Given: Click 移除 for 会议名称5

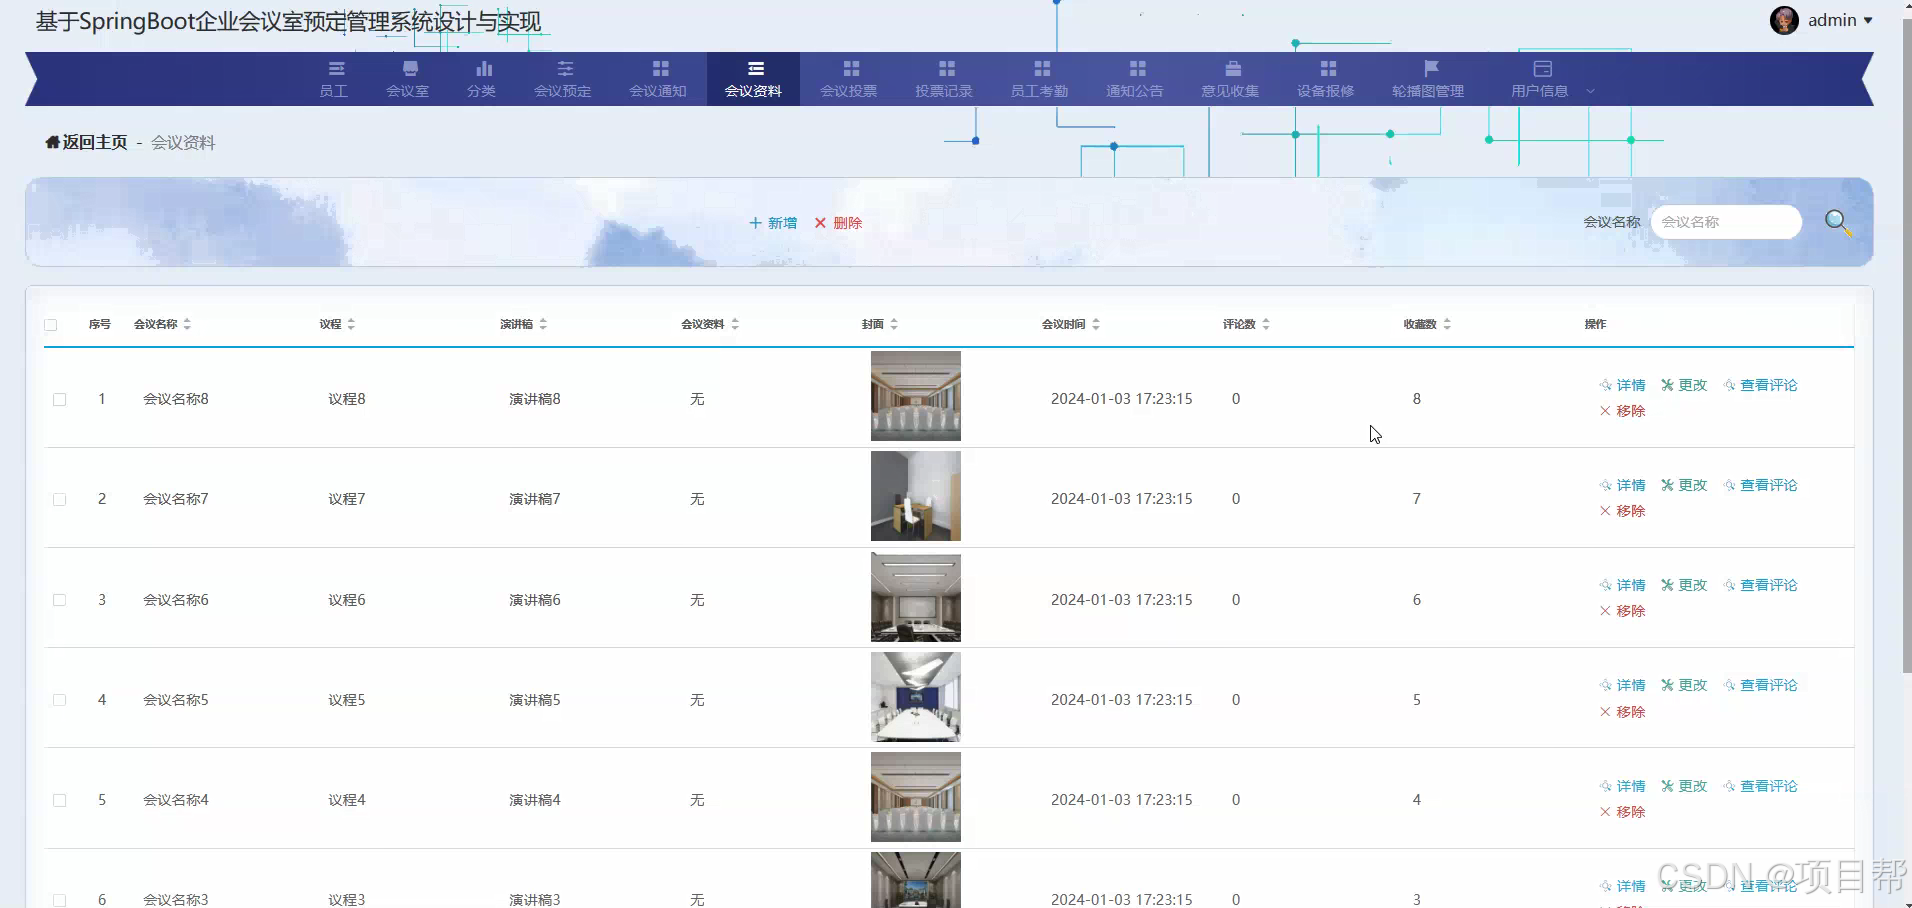Looking at the screenshot, I should 1622,712.
